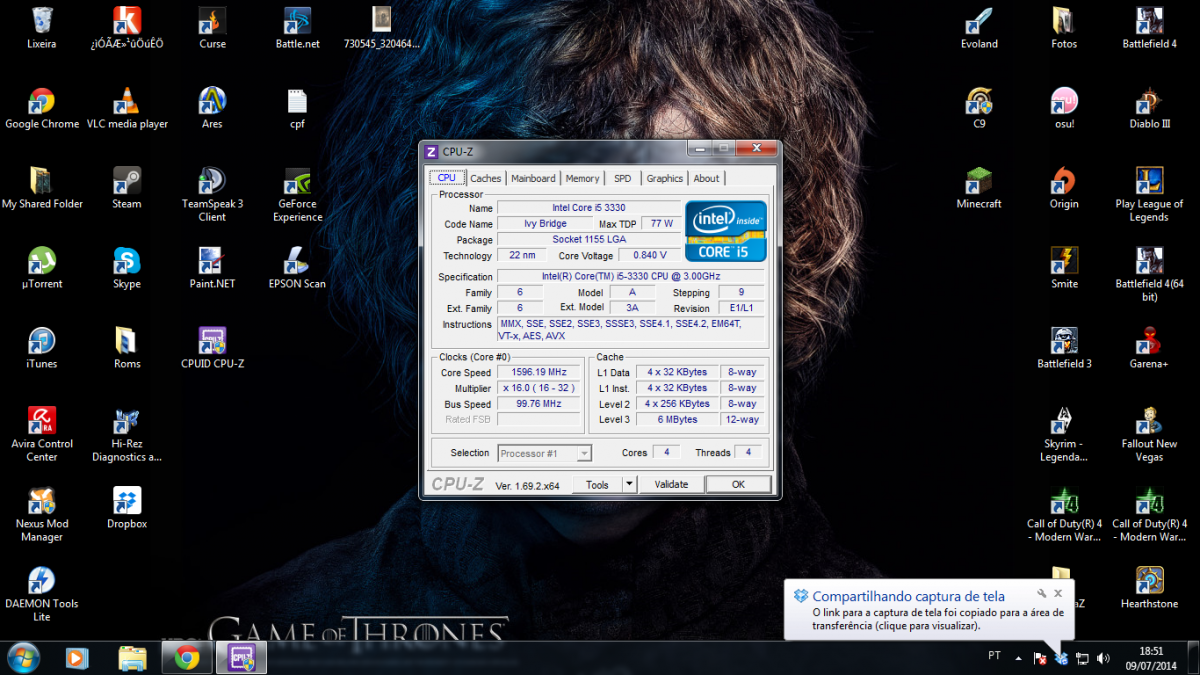Click the '1596.19 MHz' Core Speed value
This screenshot has width=1200, height=675.
click(538, 372)
